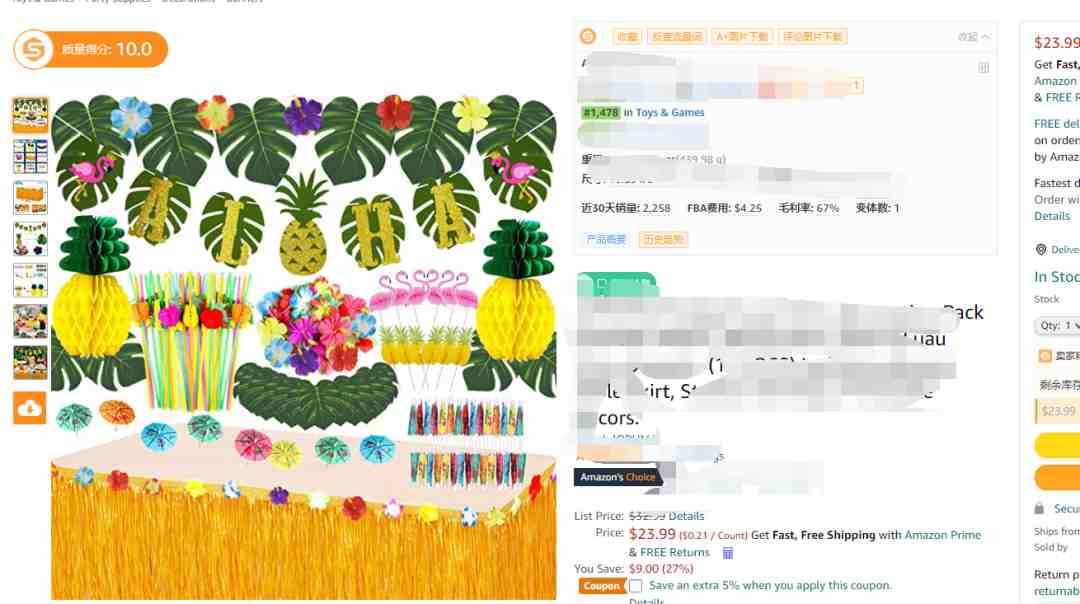This screenshot has width=1080, height=604.
Task: Tick the 5% coupon checkbox
Action: click(636, 586)
